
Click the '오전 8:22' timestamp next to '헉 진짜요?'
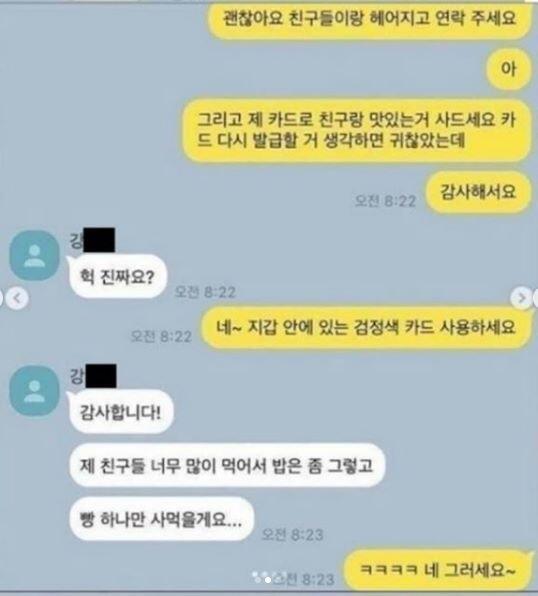coord(205,292)
